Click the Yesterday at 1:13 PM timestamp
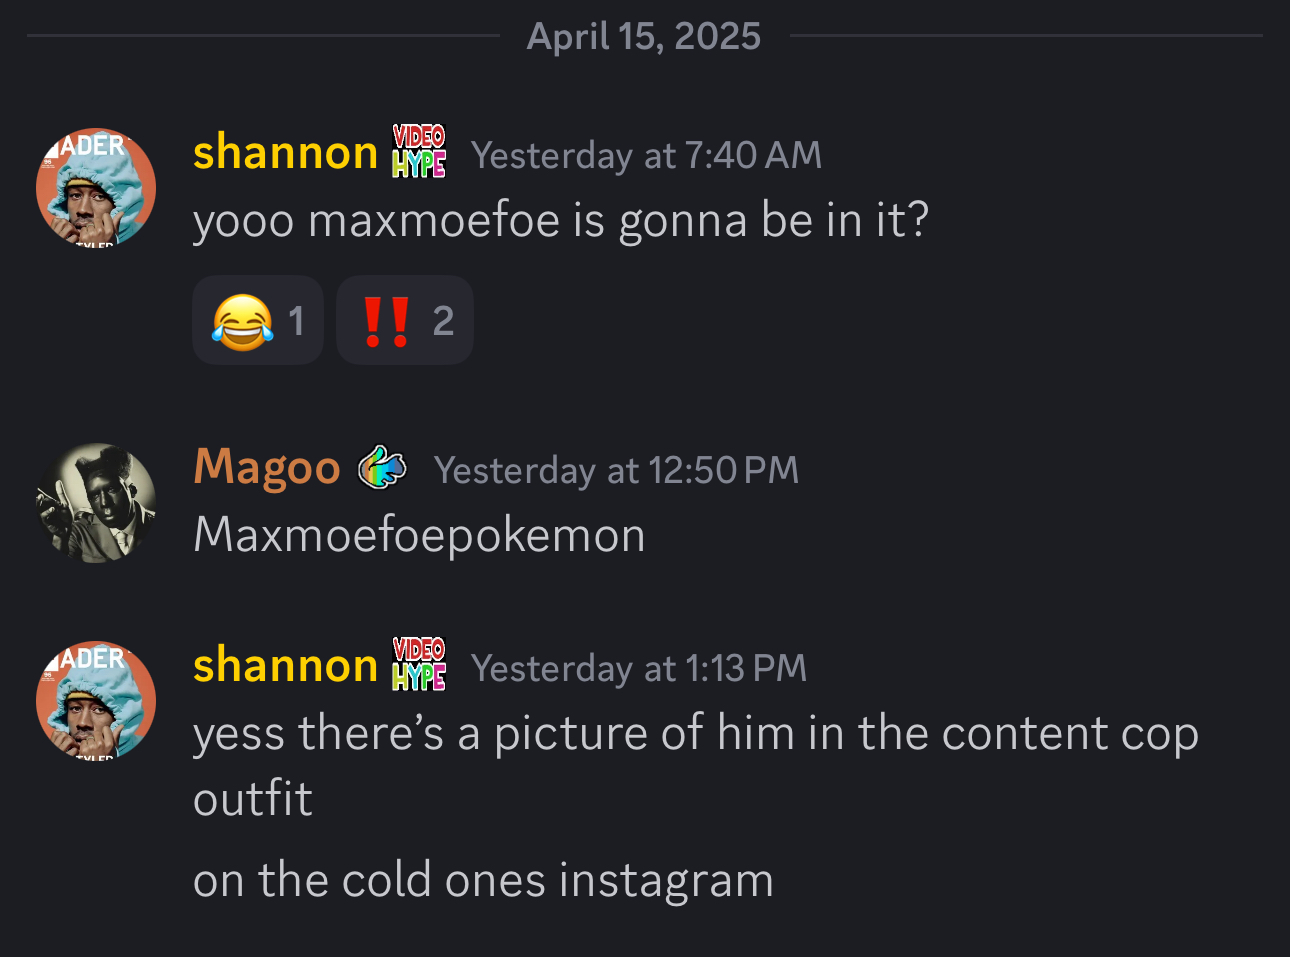 [x=638, y=668]
